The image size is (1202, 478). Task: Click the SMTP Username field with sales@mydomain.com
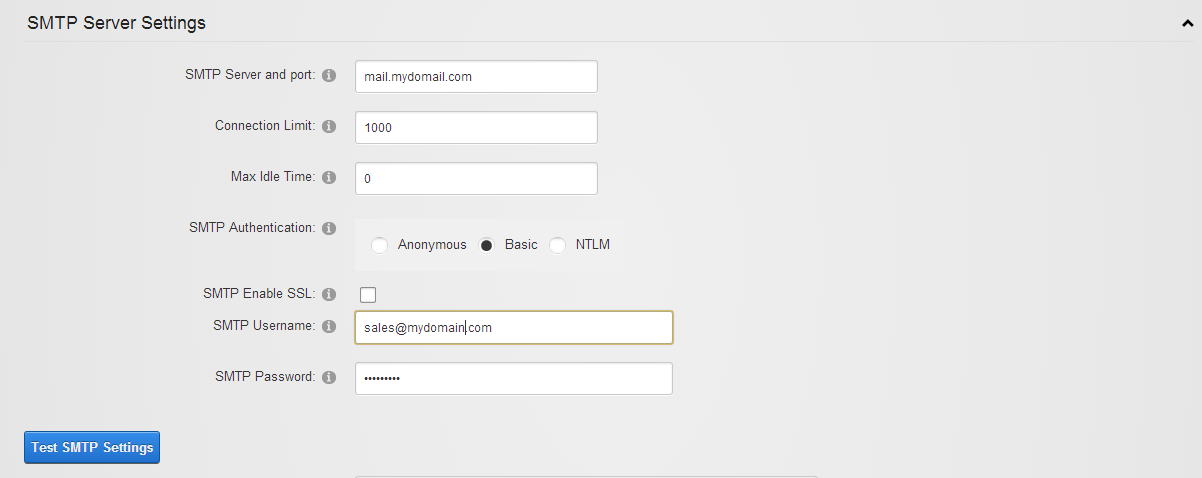(x=514, y=327)
